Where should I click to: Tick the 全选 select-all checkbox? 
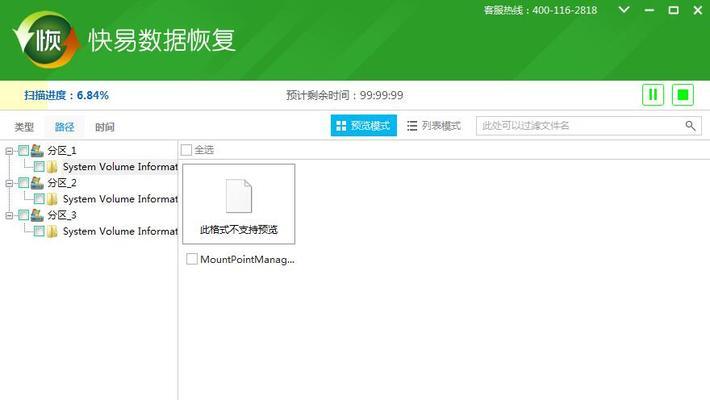coord(186,150)
